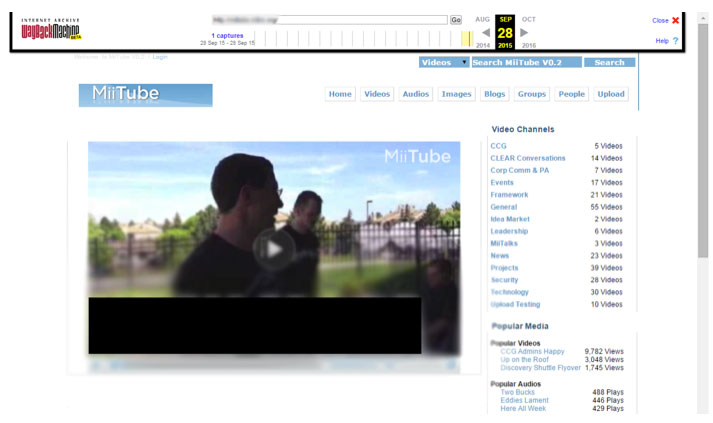713x423 pixels.
Task: Open the Audios nav tab
Action: (416, 94)
